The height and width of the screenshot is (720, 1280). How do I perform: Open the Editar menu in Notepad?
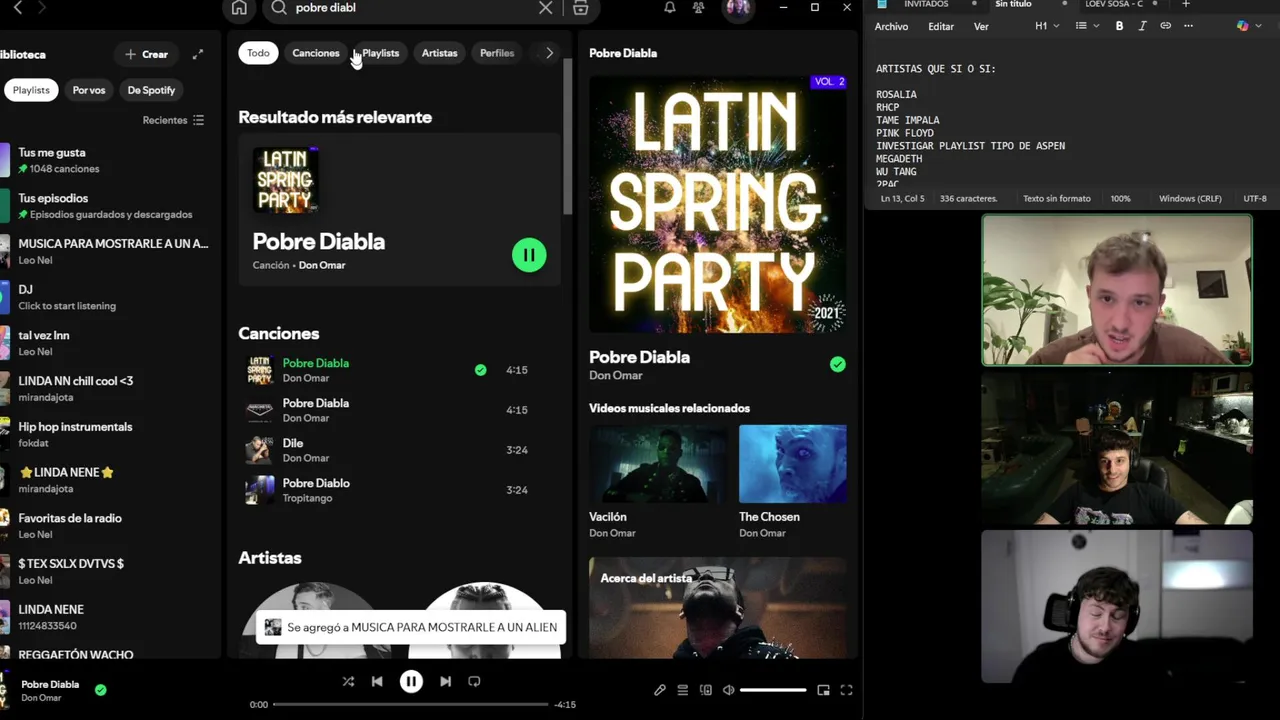(x=941, y=26)
